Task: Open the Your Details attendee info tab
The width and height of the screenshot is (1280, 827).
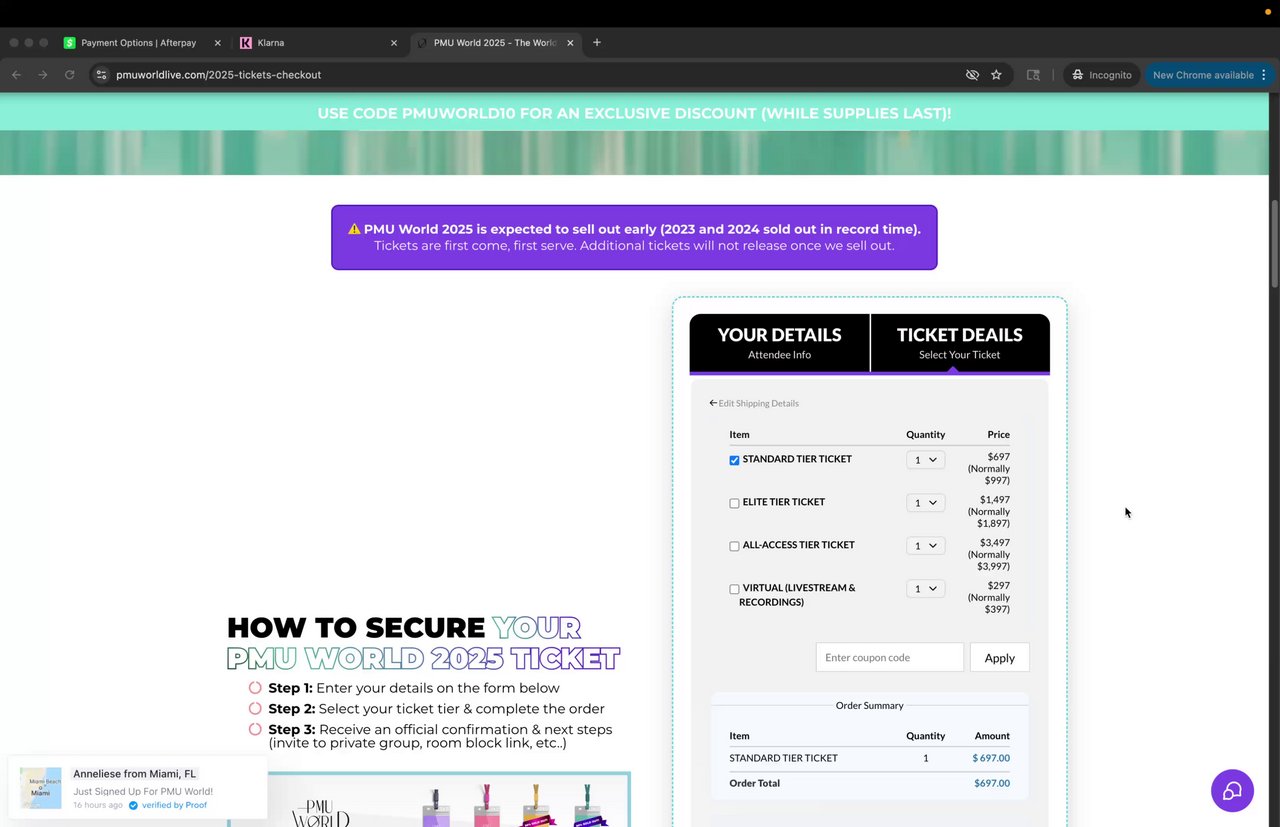Action: (779, 343)
